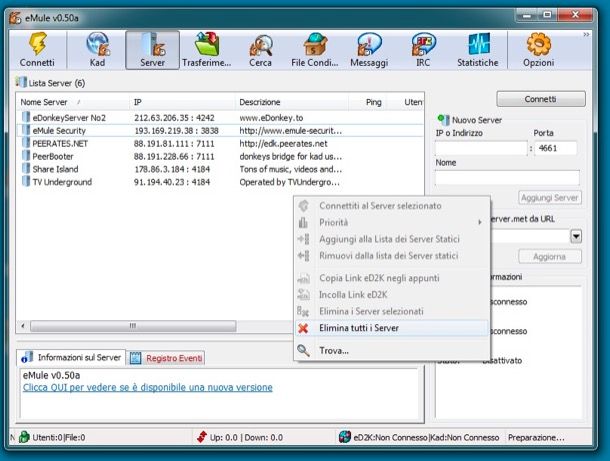Click the Utenti:0|File:0 status text
Viewport: 610px width, 461px height.
click(x=59, y=437)
